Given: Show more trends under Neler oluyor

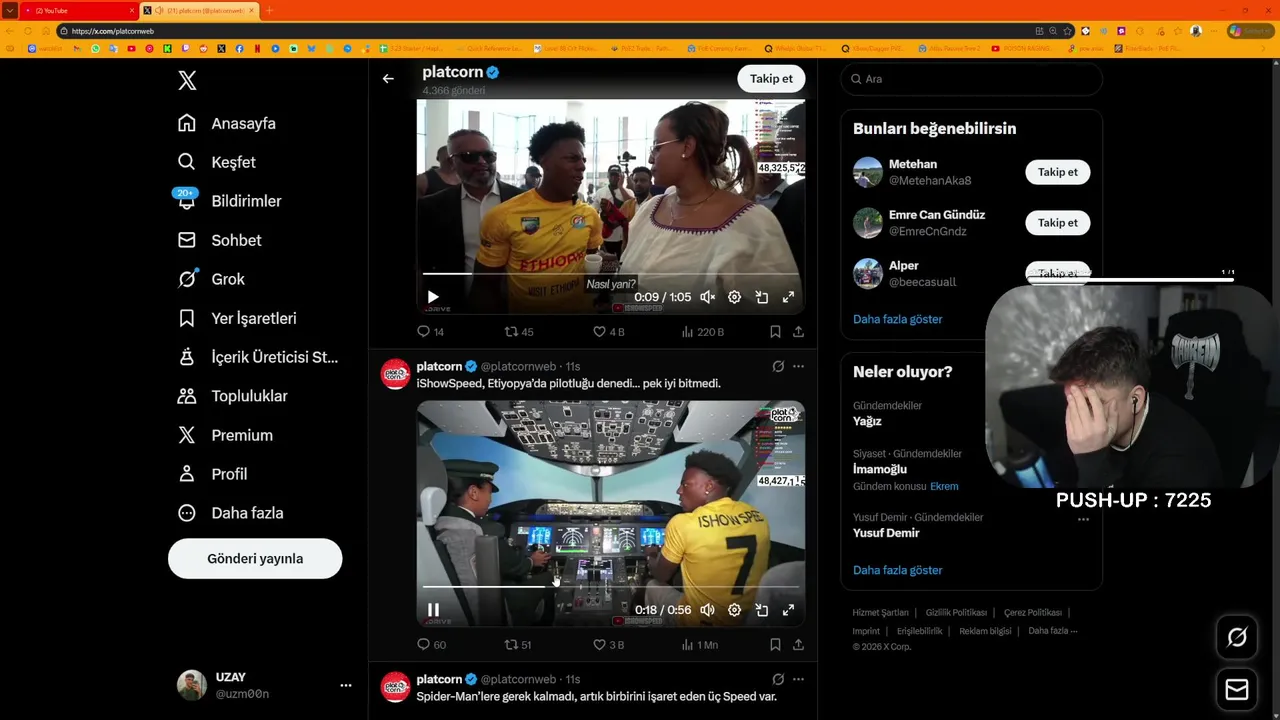Looking at the screenshot, I should click(897, 570).
